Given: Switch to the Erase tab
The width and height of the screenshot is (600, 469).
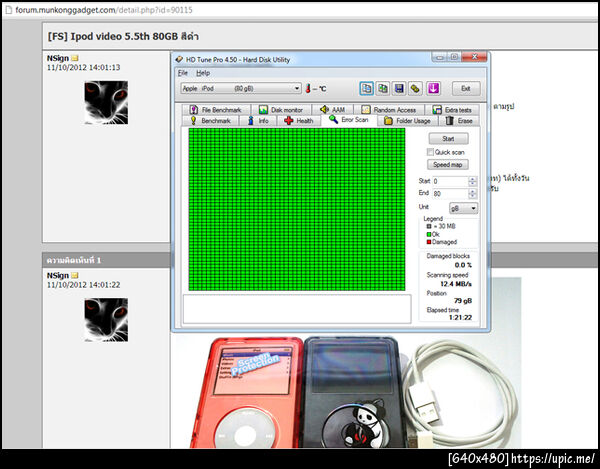Looking at the screenshot, I should pyautogui.click(x=459, y=121).
